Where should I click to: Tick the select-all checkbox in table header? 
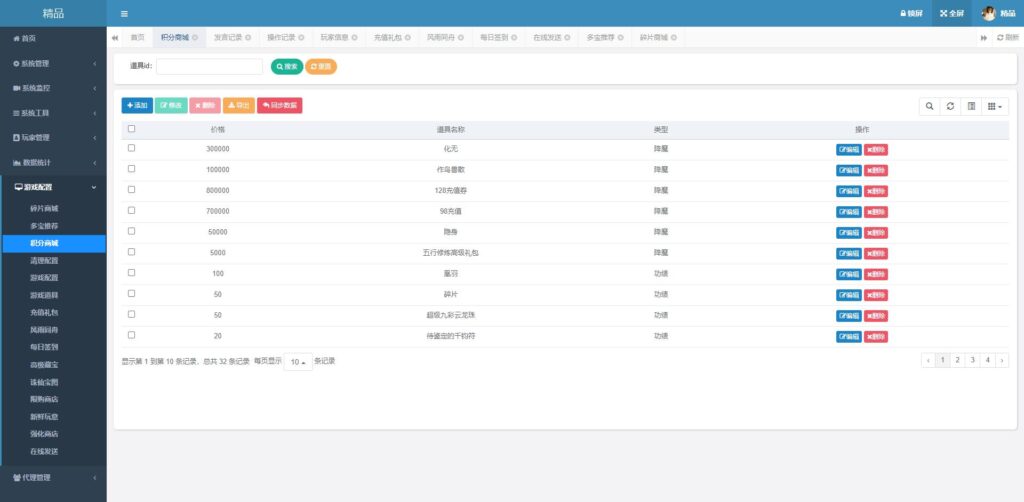[131, 129]
